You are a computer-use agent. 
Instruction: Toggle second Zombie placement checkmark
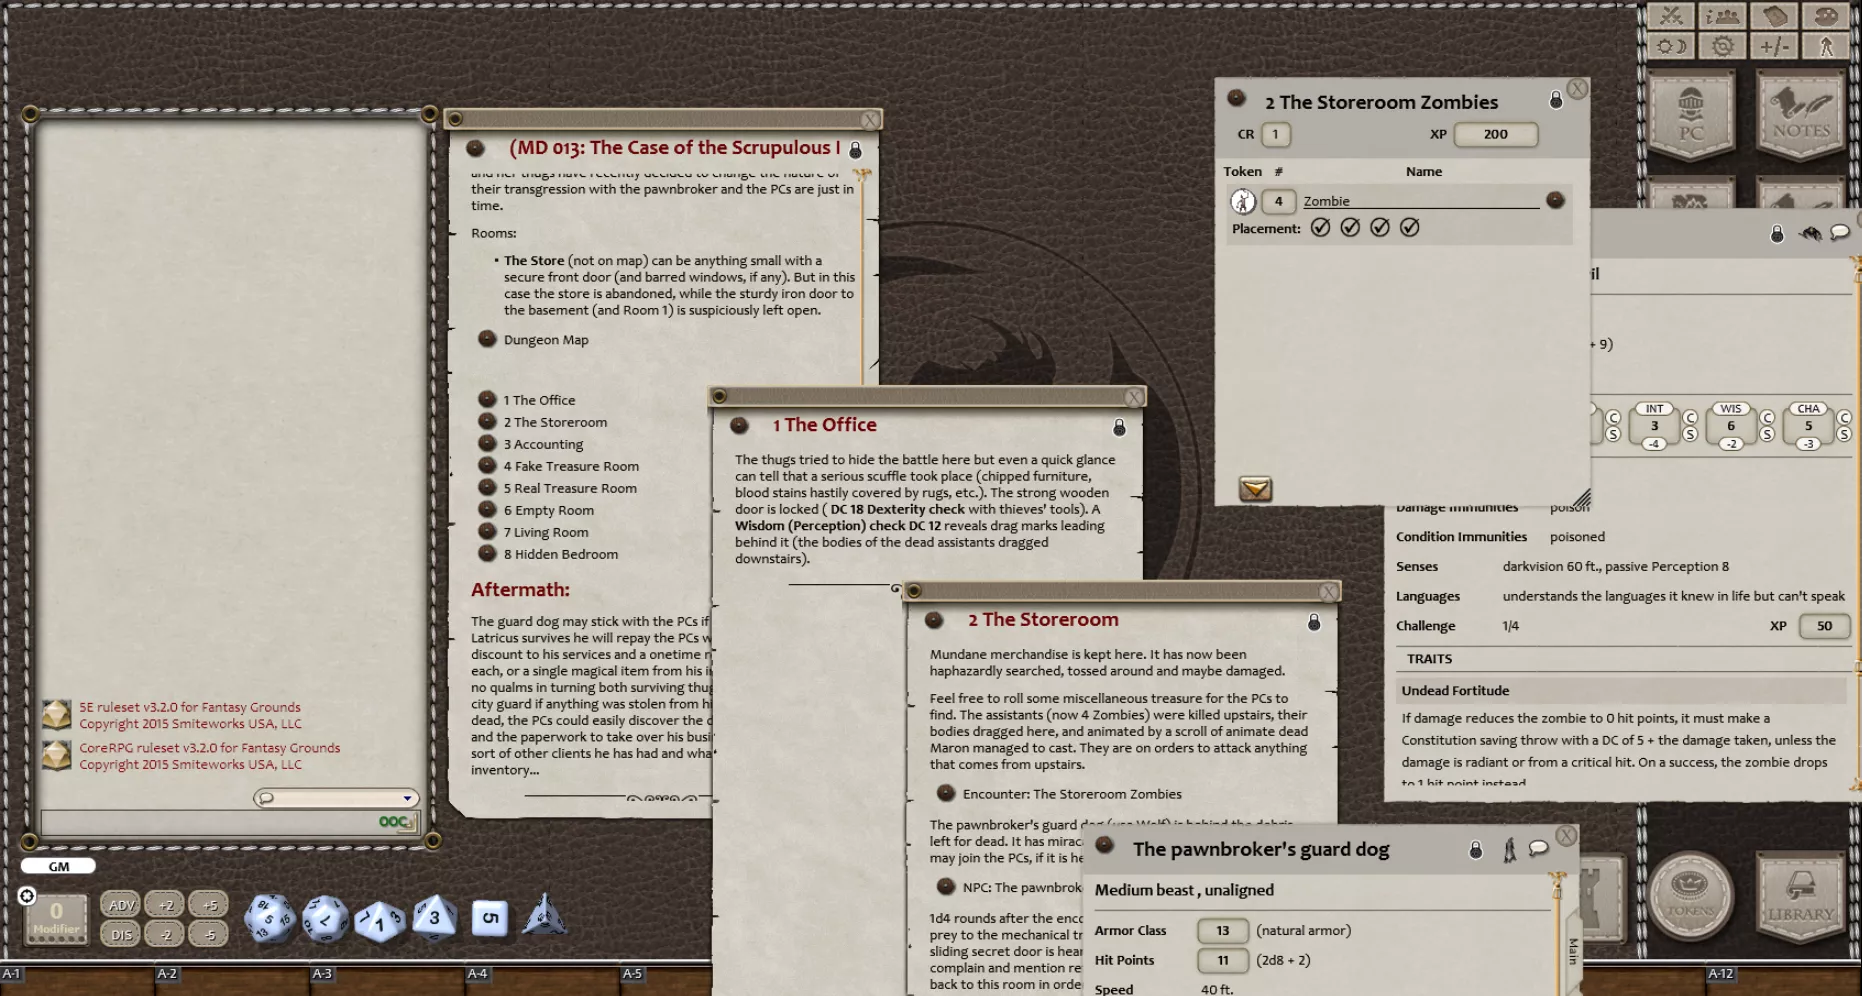[1350, 228]
